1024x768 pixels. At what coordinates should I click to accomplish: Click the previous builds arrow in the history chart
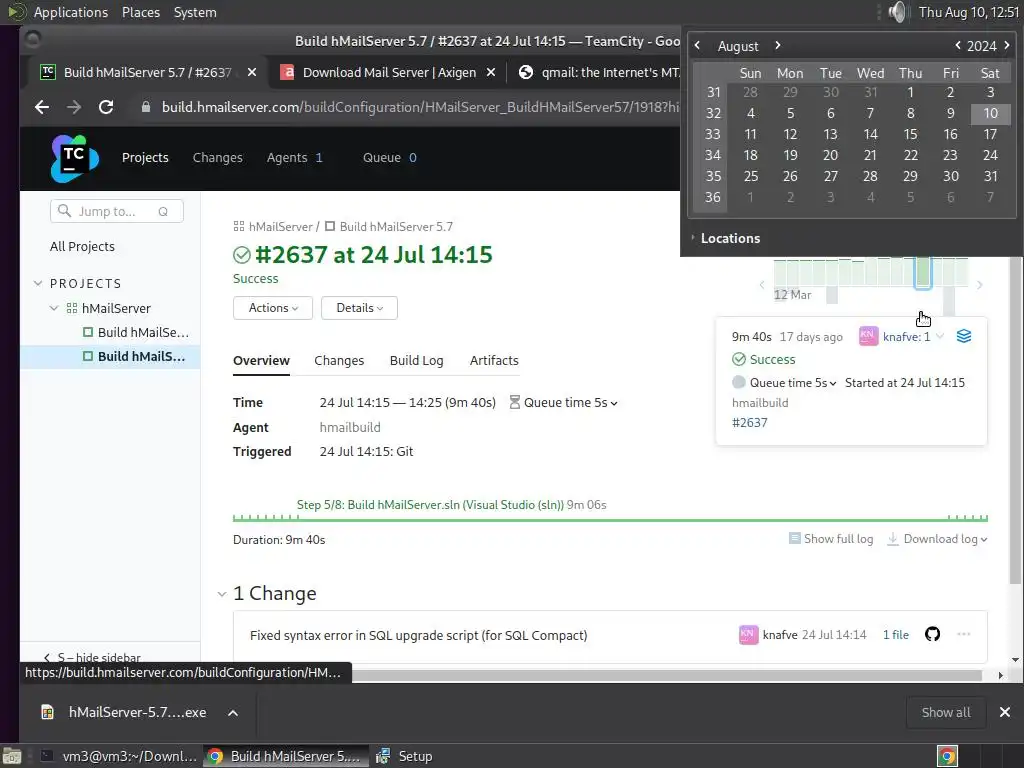[761, 285]
